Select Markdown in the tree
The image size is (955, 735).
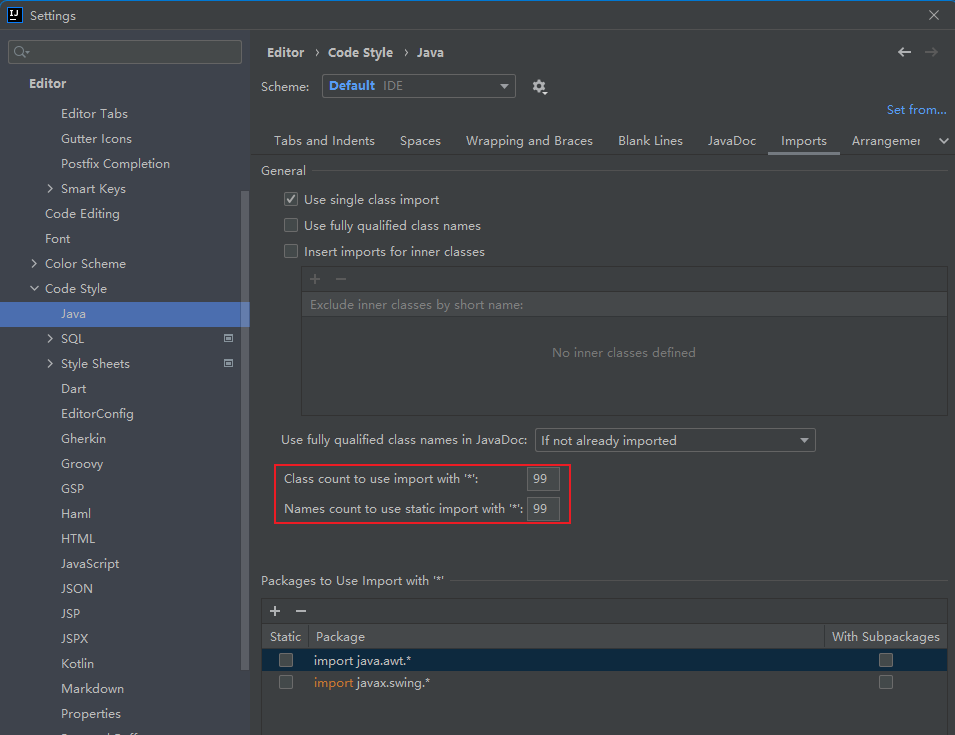pyautogui.click(x=92, y=688)
